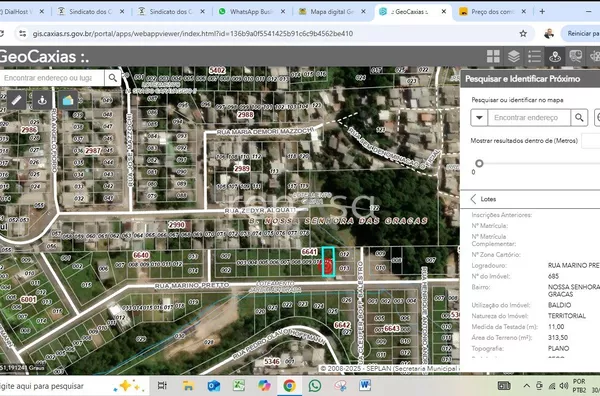Open Outlook from the taskbar
Screen dimensions: 600x396
pos(214,386)
